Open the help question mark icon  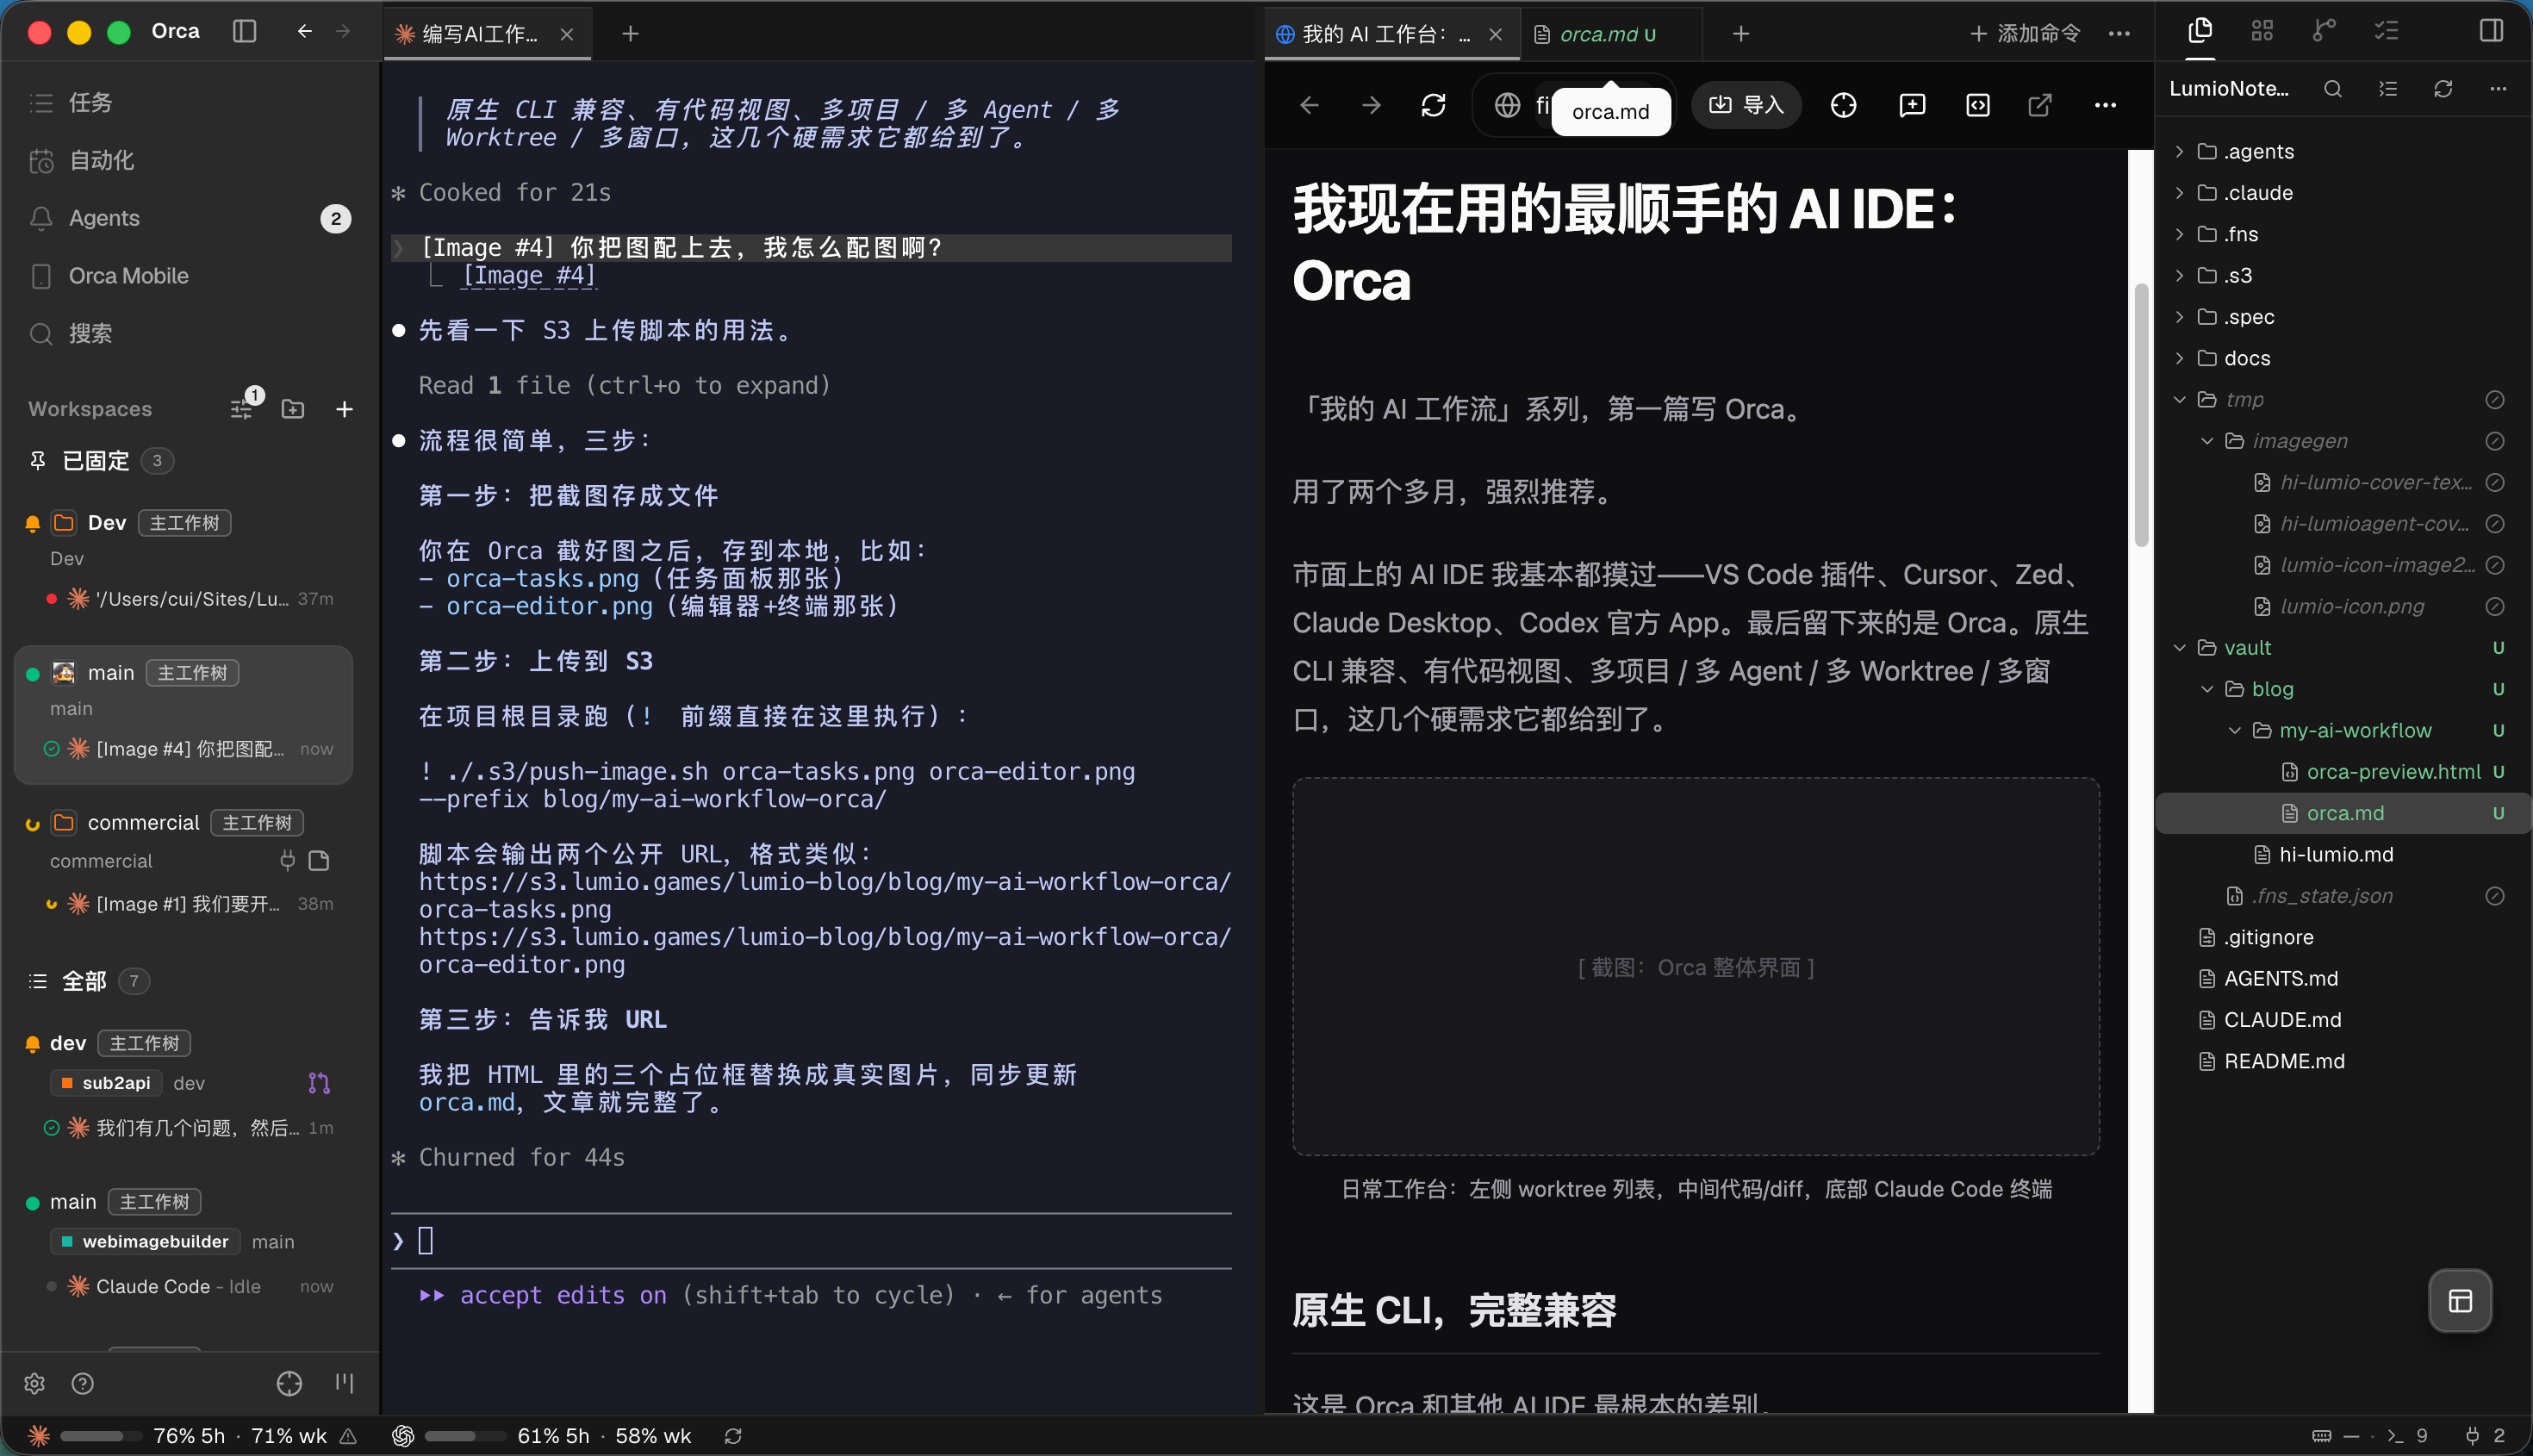[83, 1383]
